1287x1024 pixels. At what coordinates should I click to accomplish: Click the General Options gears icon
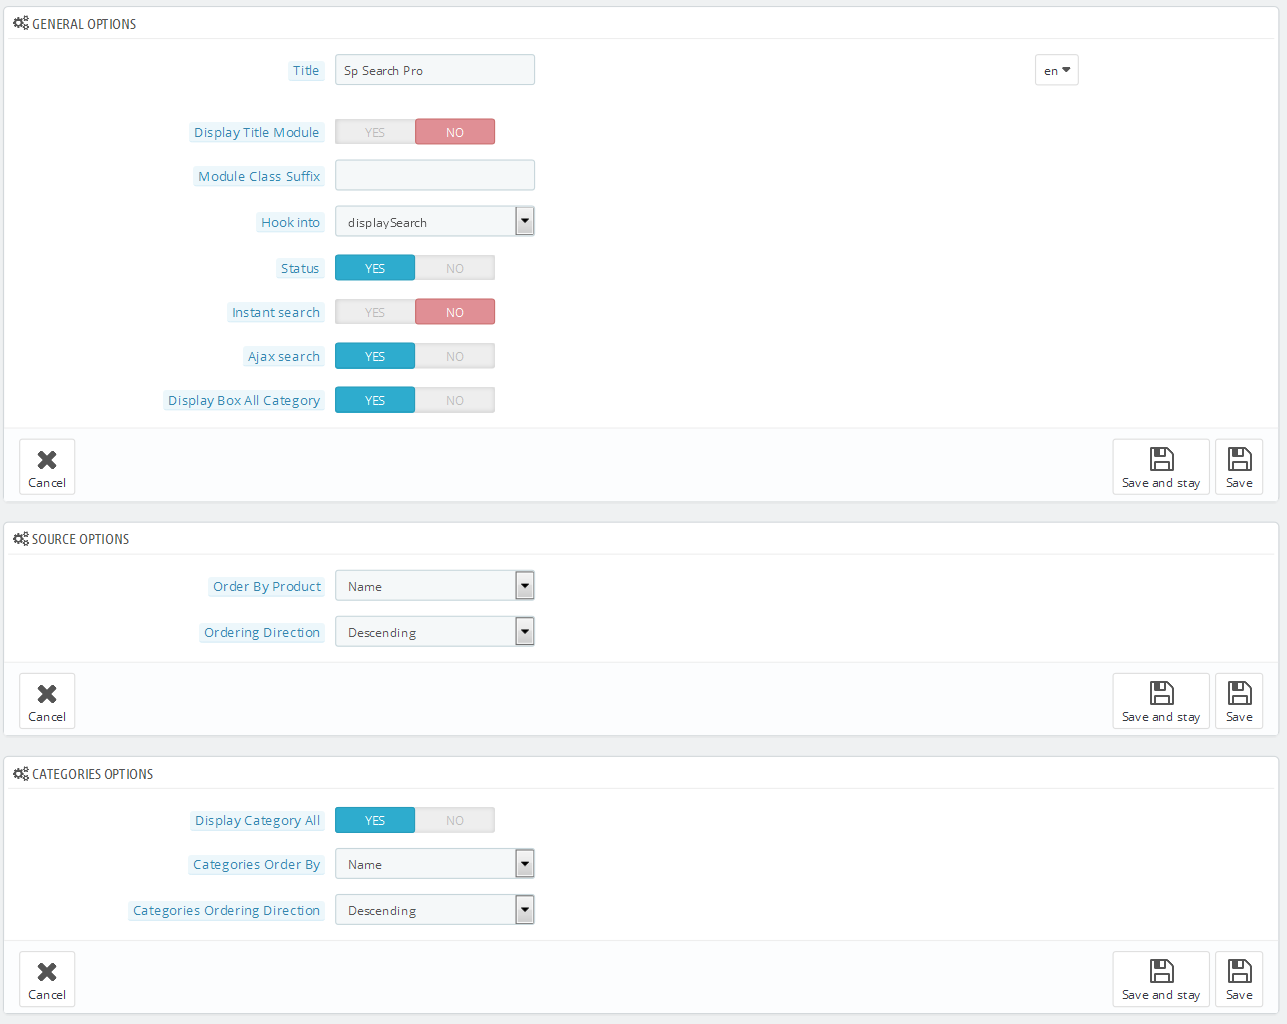click(x=21, y=23)
